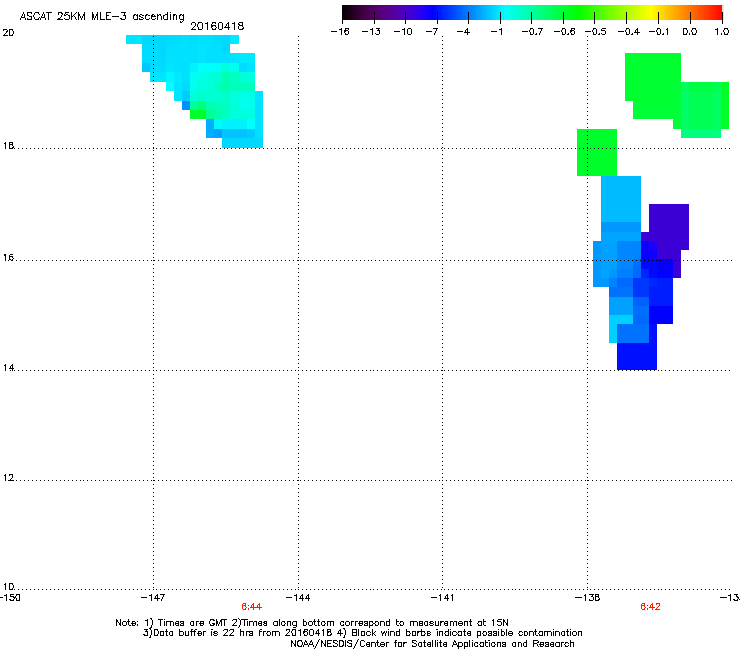Screen dimensions: 740x650
Task: Click the "ASCAT 25KM MLE-3 ascending" title
Action: click(102, 17)
